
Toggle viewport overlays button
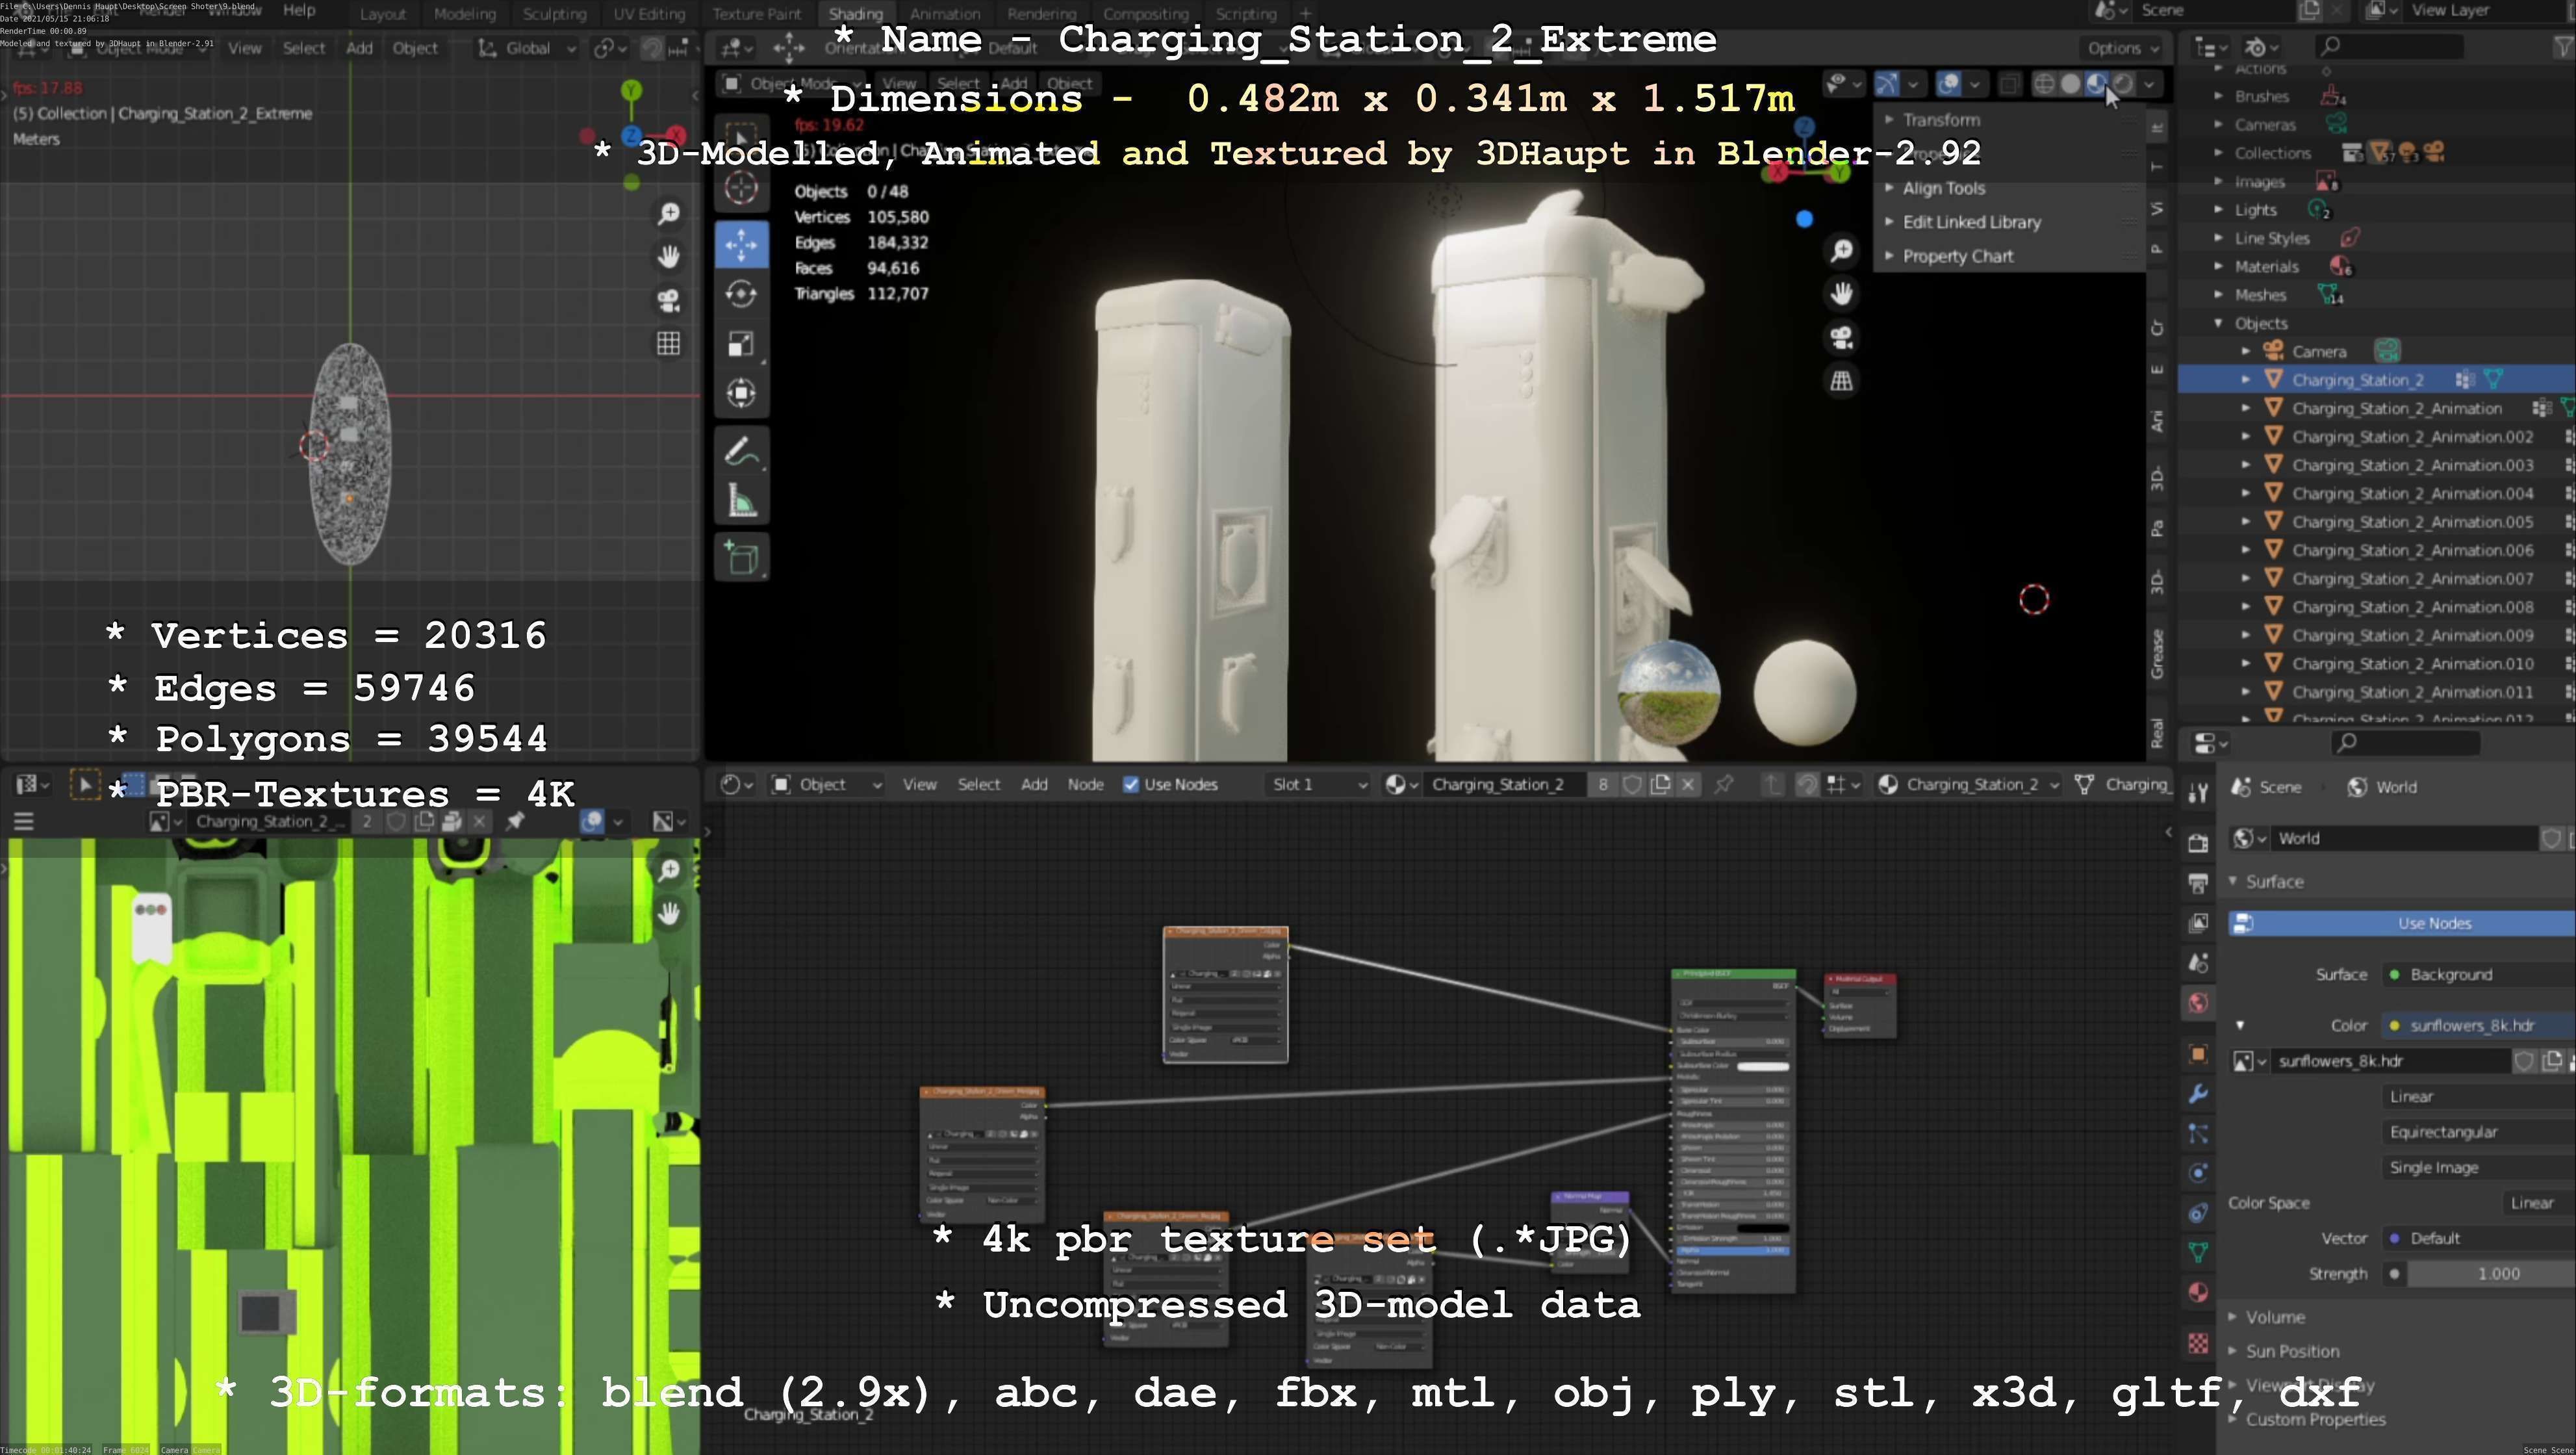tap(1948, 84)
